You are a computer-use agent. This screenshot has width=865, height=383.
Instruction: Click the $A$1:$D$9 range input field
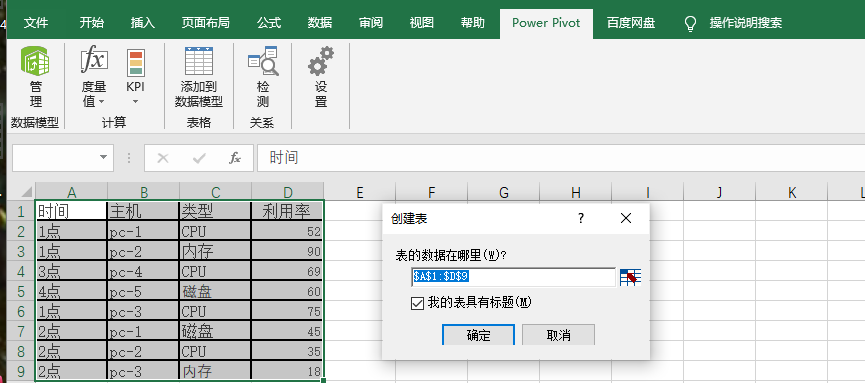tap(514, 277)
